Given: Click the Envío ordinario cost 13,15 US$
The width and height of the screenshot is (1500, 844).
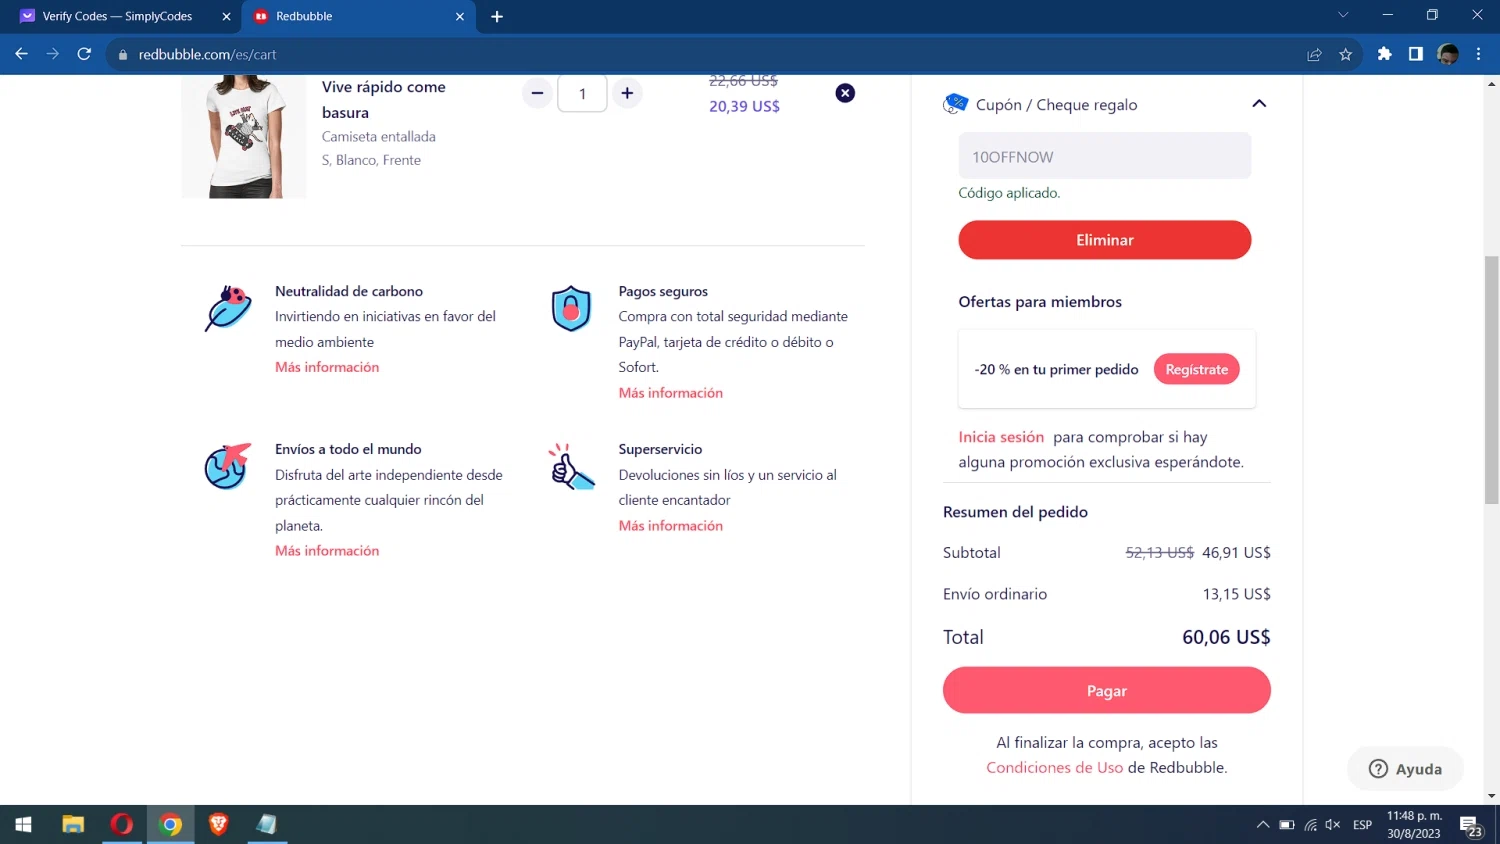Looking at the screenshot, I should point(1236,594).
